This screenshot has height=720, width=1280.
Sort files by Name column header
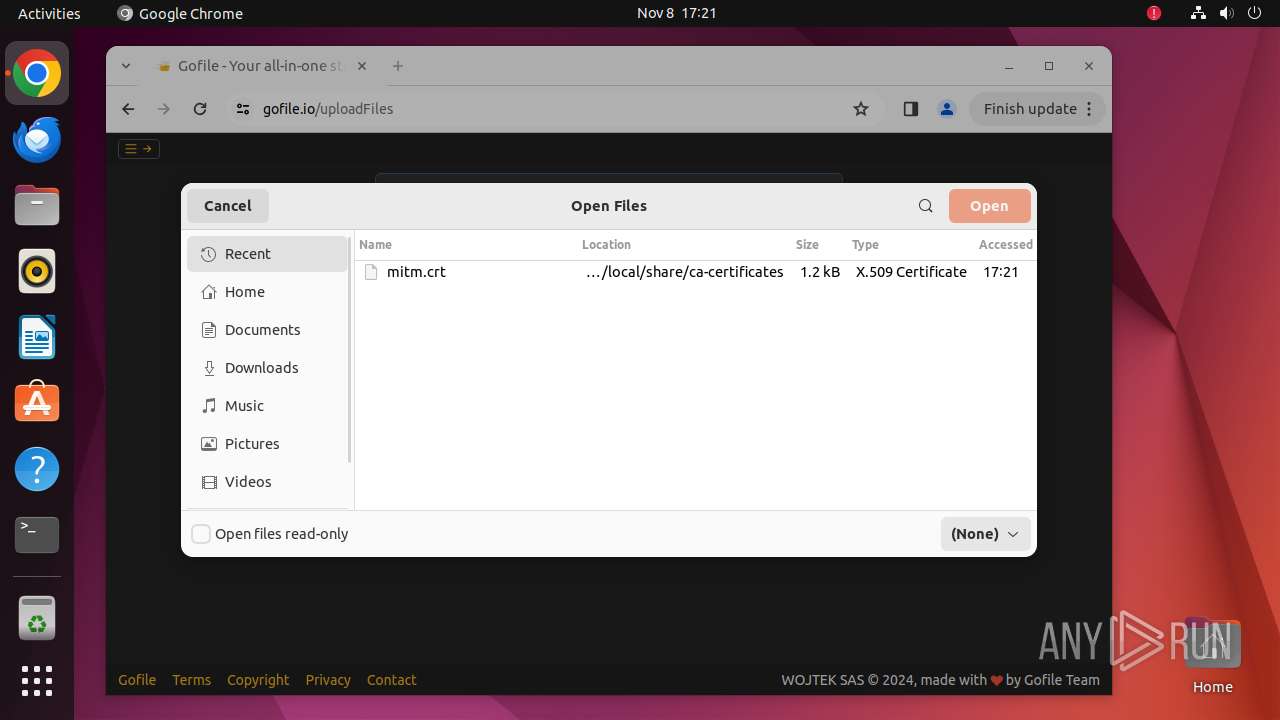375,244
